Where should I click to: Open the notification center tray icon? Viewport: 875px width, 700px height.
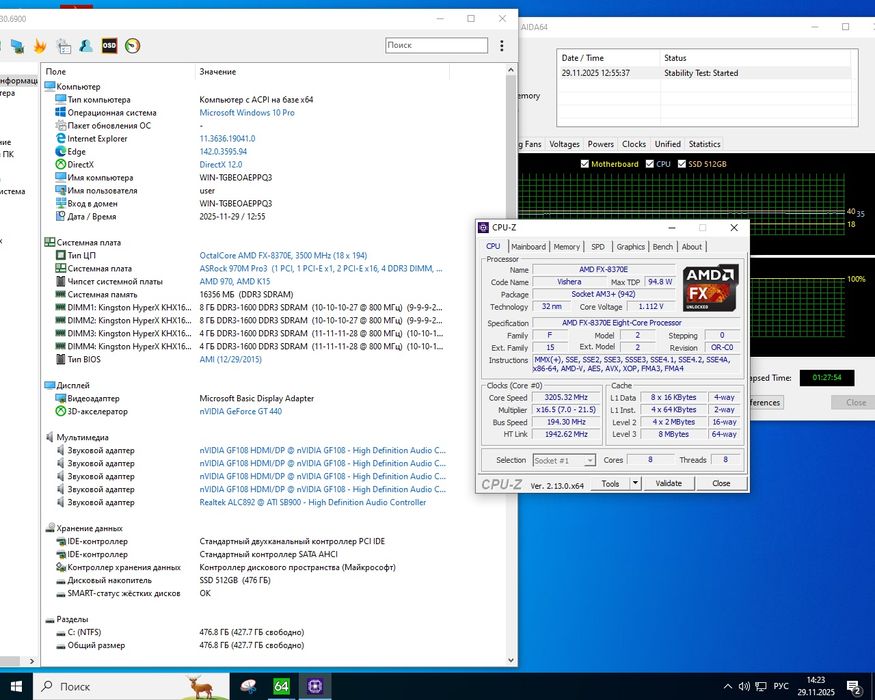point(854,687)
